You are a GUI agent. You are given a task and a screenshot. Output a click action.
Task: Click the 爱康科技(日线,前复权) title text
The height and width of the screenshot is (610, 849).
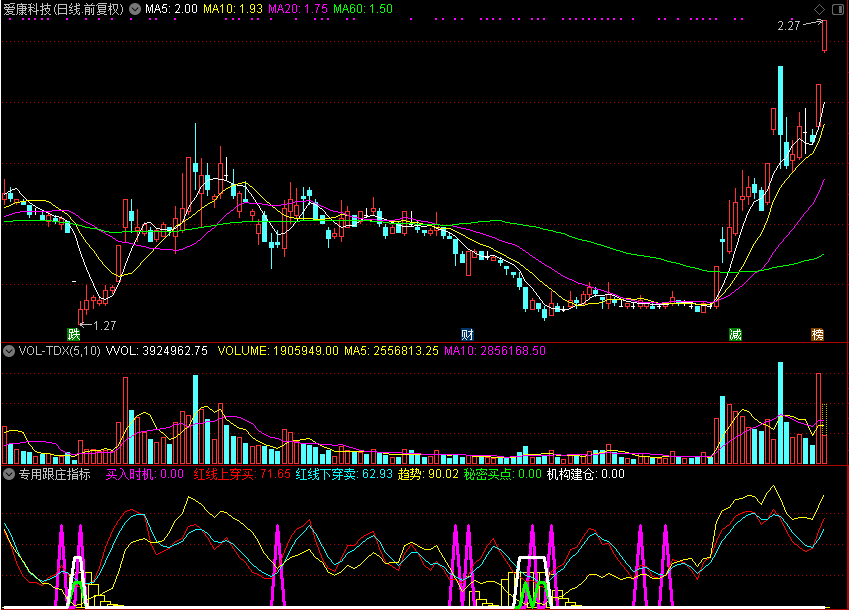[63, 9]
